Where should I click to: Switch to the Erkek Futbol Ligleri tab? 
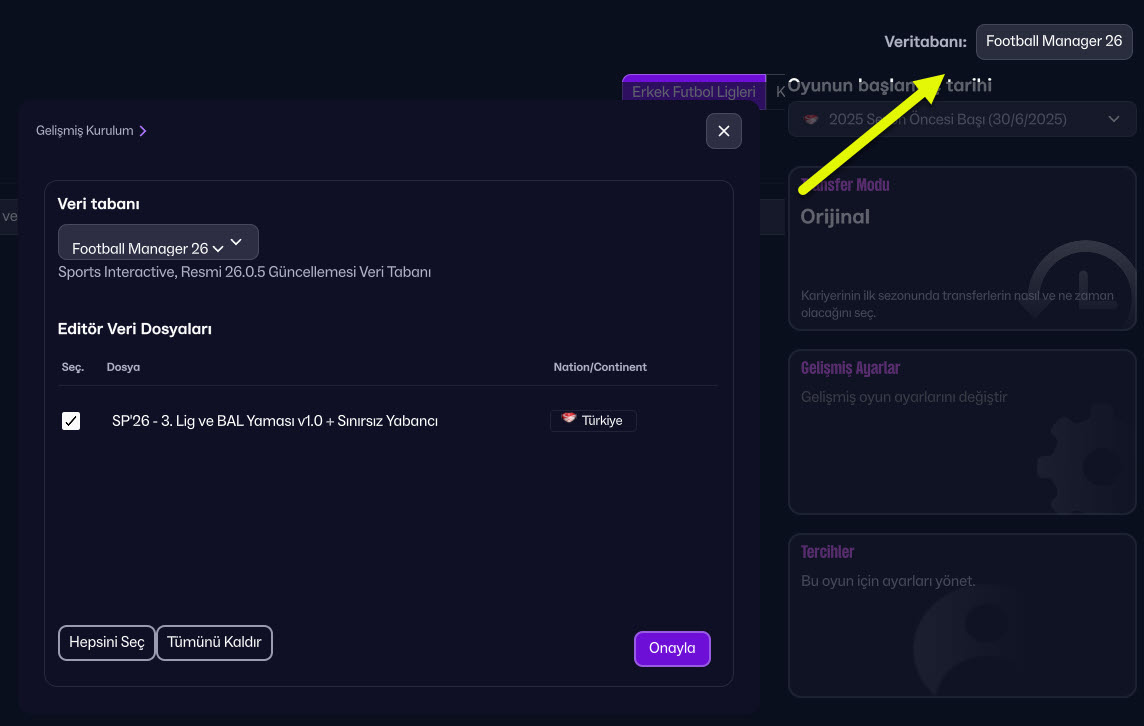693,92
